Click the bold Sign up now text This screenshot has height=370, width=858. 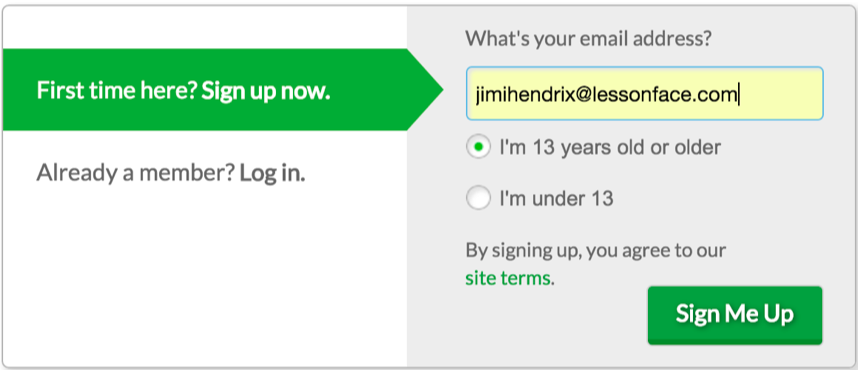tap(266, 90)
